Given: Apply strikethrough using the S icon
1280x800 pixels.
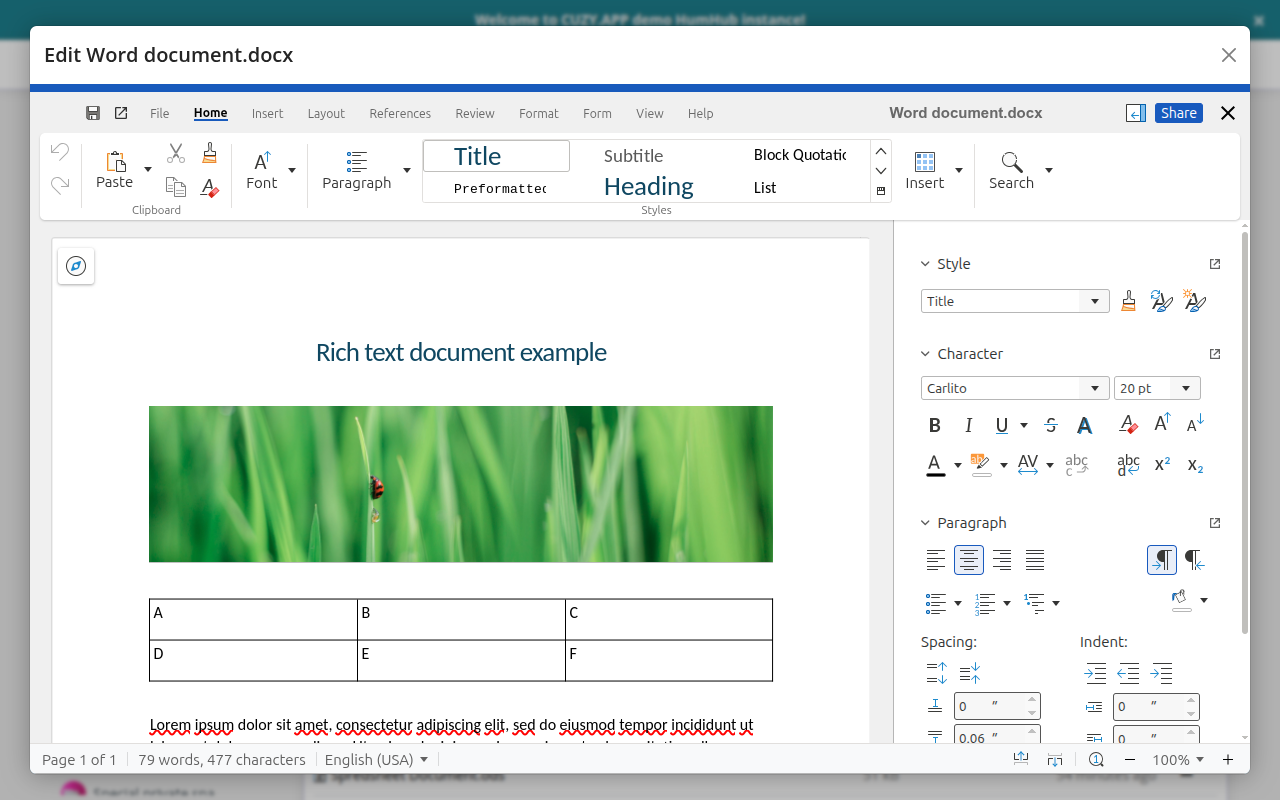Looking at the screenshot, I should (x=1050, y=425).
